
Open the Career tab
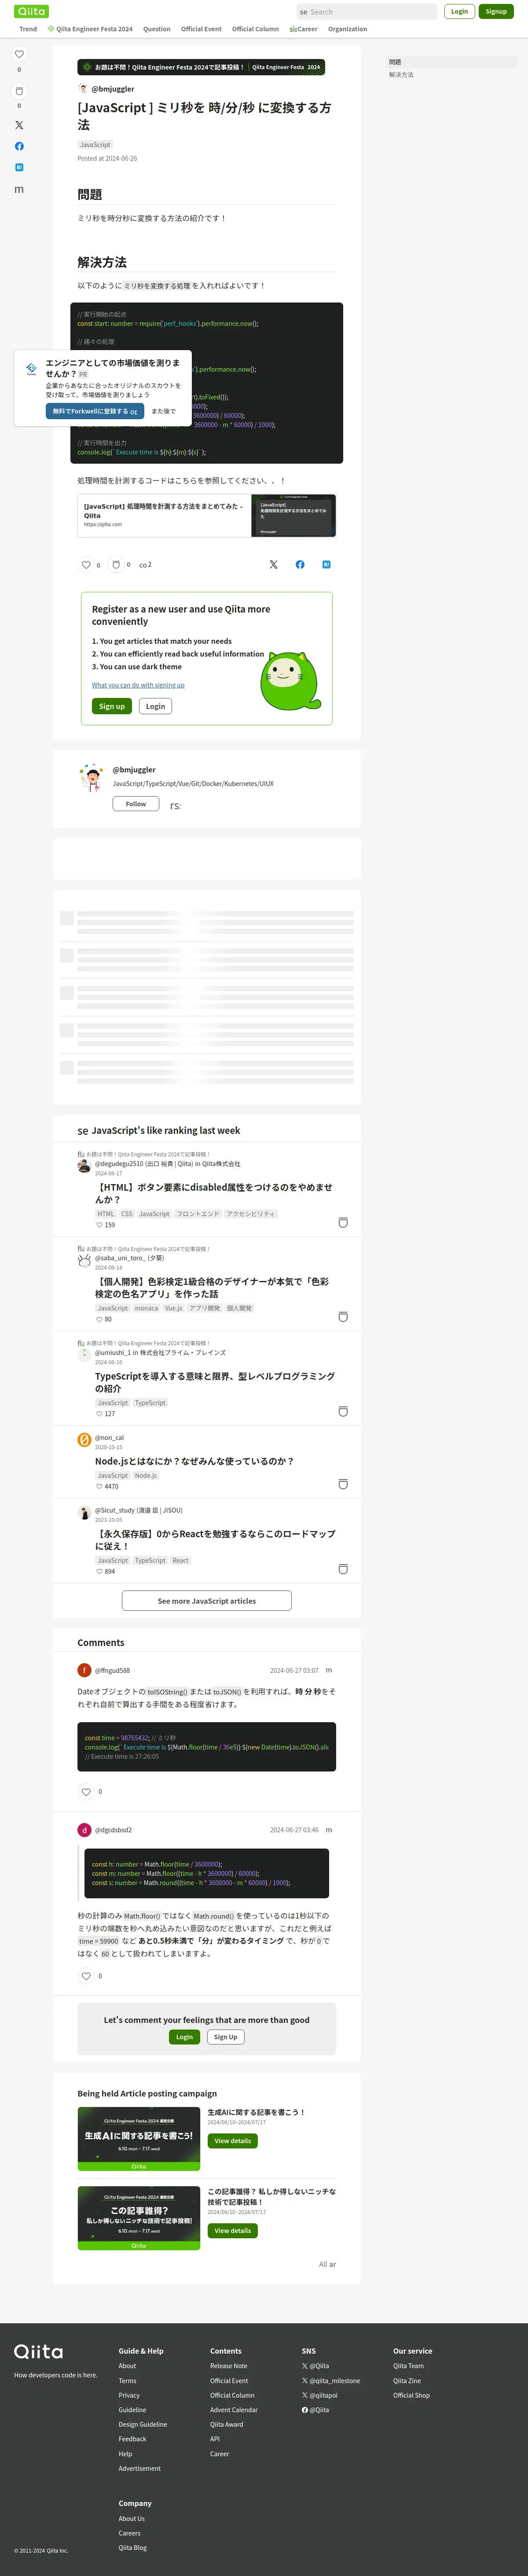pyautogui.click(x=303, y=29)
